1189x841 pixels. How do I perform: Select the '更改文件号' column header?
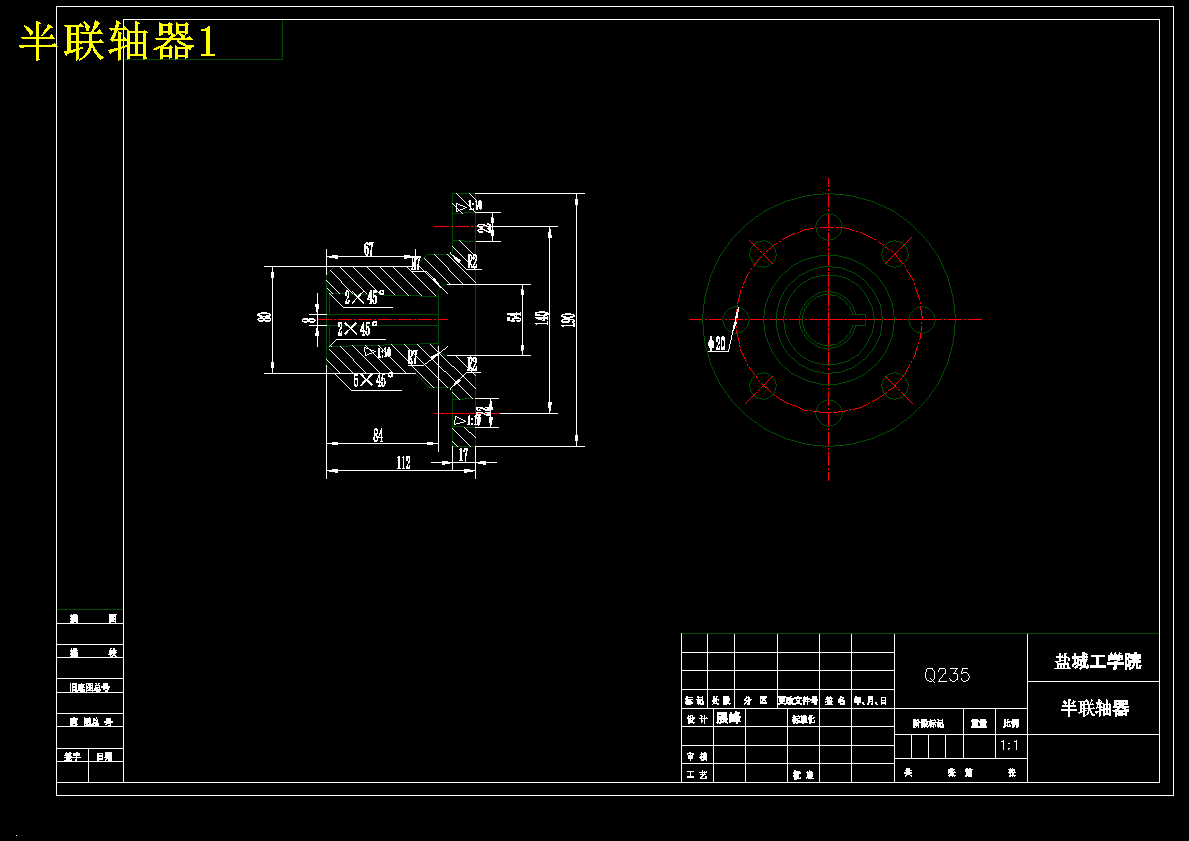tap(798, 701)
